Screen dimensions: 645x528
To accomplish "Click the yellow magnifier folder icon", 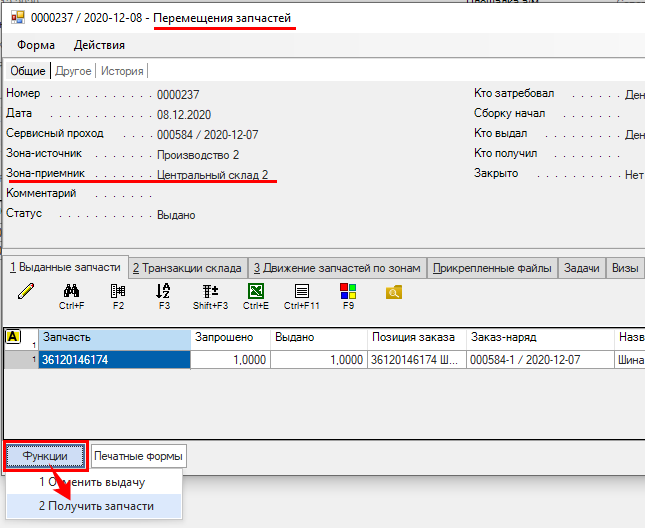I will (x=394, y=292).
